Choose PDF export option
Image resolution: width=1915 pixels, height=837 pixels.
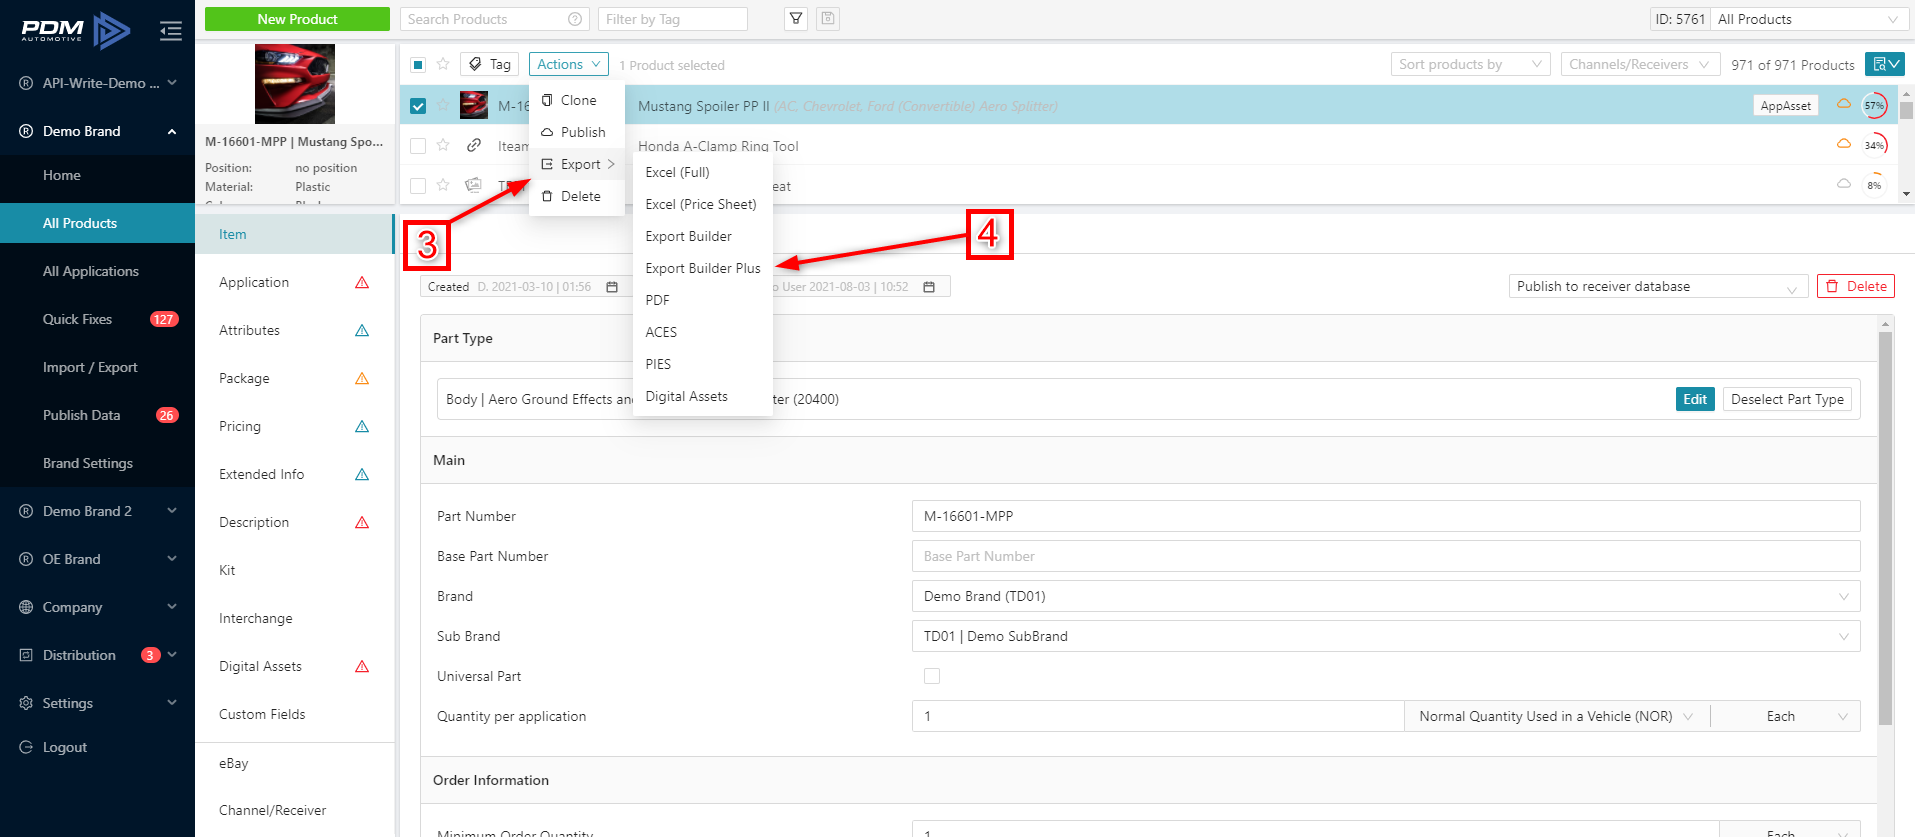[703, 300]
